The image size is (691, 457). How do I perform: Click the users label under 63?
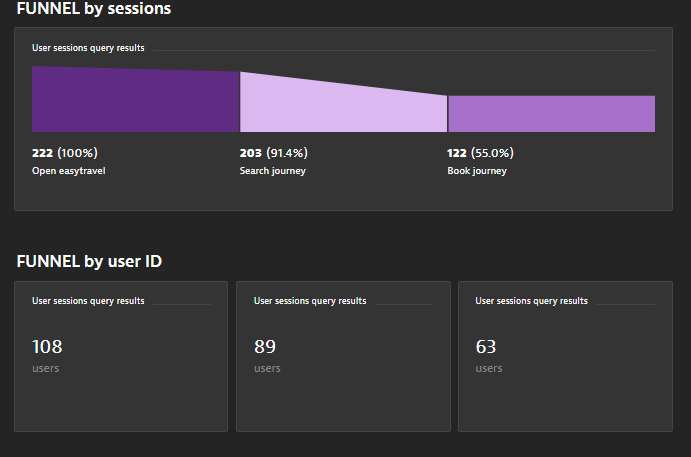489,368
